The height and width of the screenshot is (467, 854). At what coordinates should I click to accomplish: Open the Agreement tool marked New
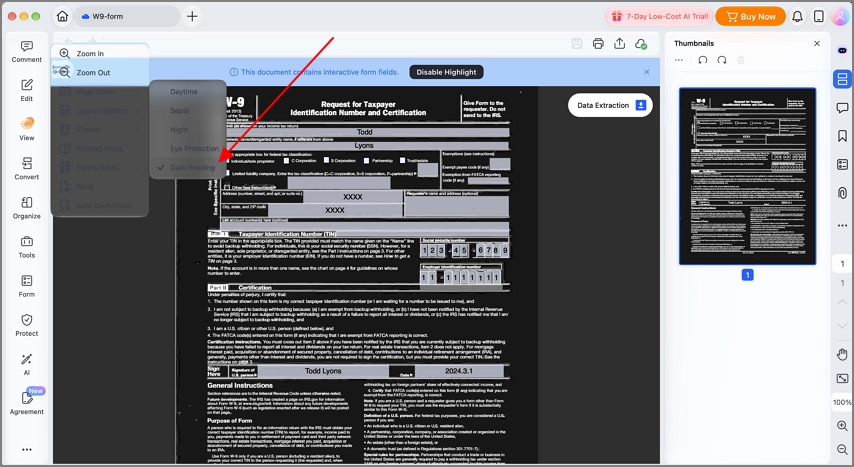(26, 402)
